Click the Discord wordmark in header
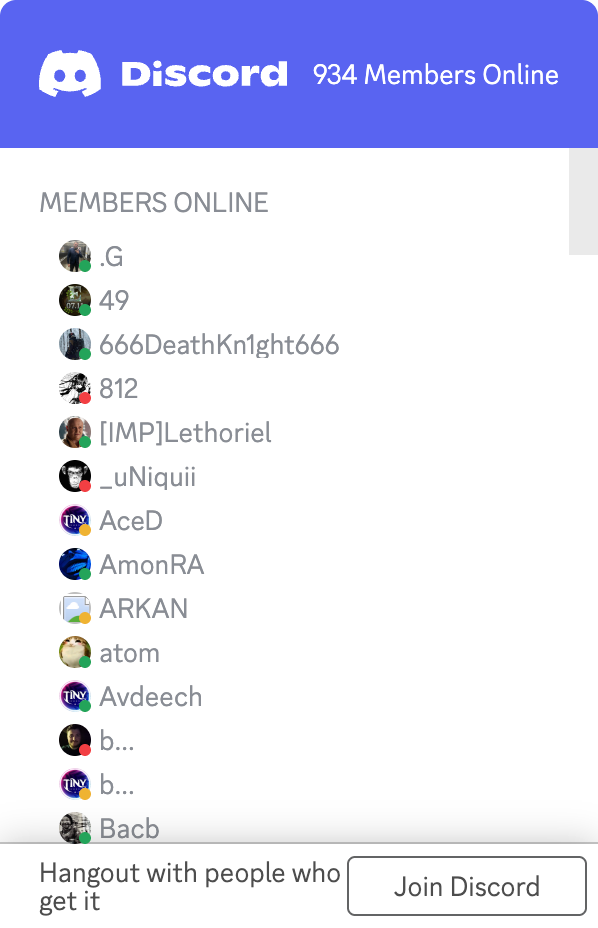Viewport: 598px width, 928px height. (204, 74)
